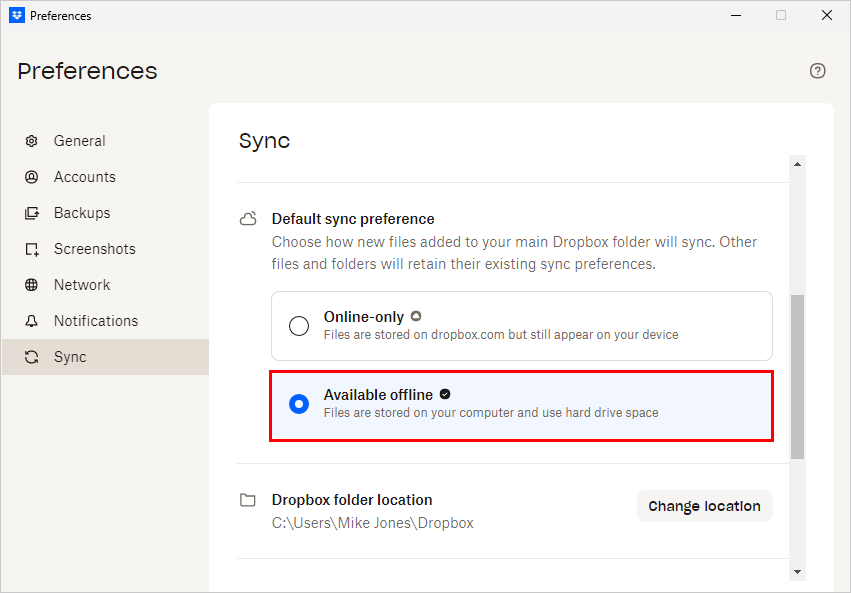Select the Available offline radio button
This screenshot has height=593, width=851.
299,404
